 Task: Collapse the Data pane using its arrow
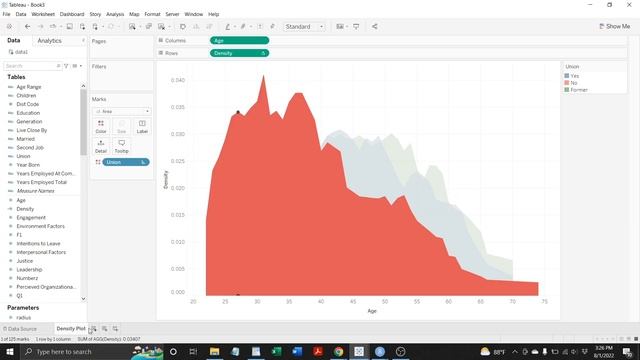click(83, 40)
